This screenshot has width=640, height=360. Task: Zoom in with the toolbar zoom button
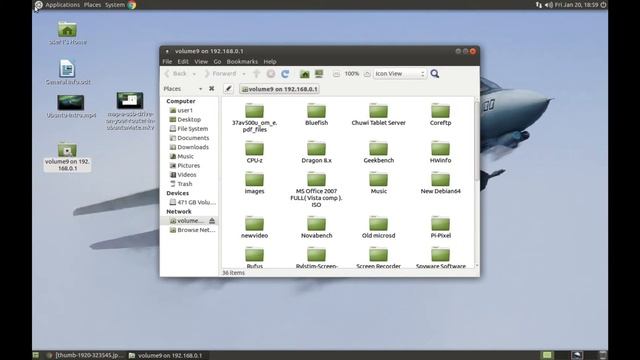coord(367,74)
